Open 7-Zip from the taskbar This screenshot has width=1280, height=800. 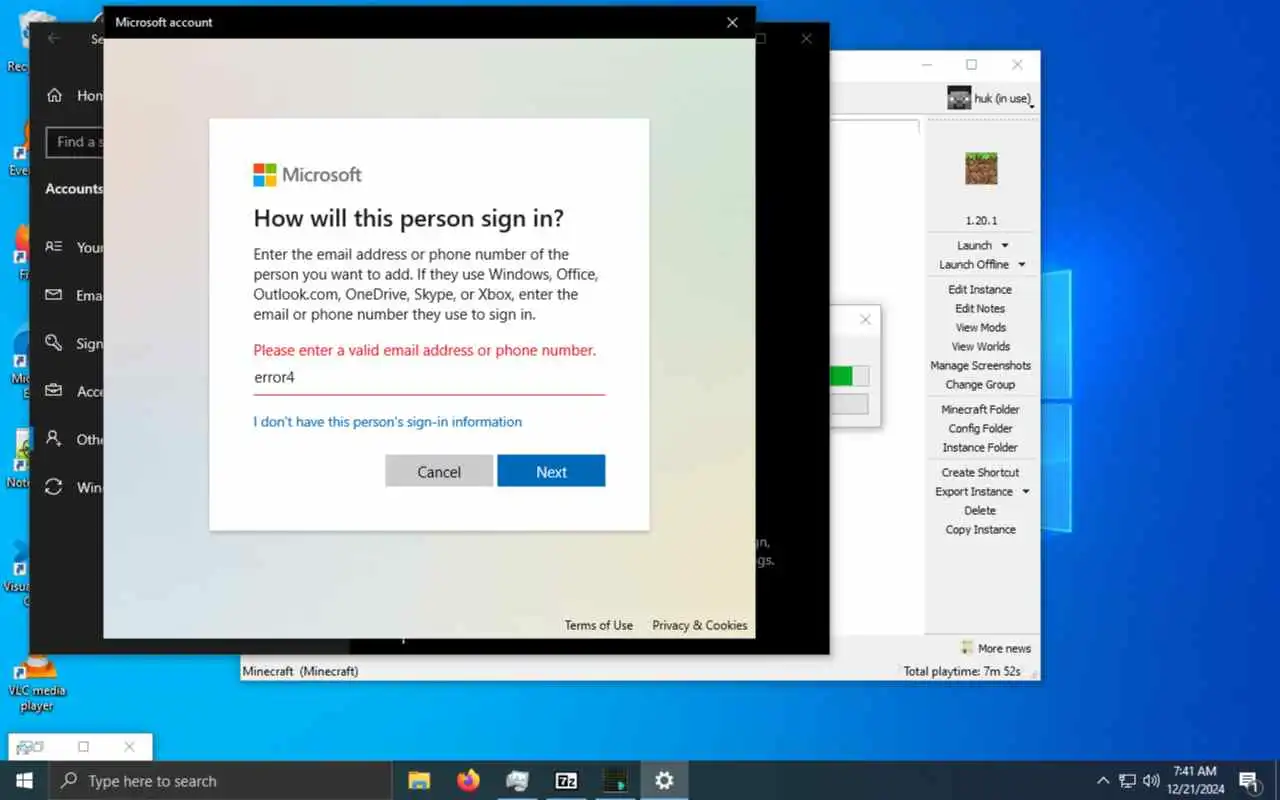tap(566, 781)
